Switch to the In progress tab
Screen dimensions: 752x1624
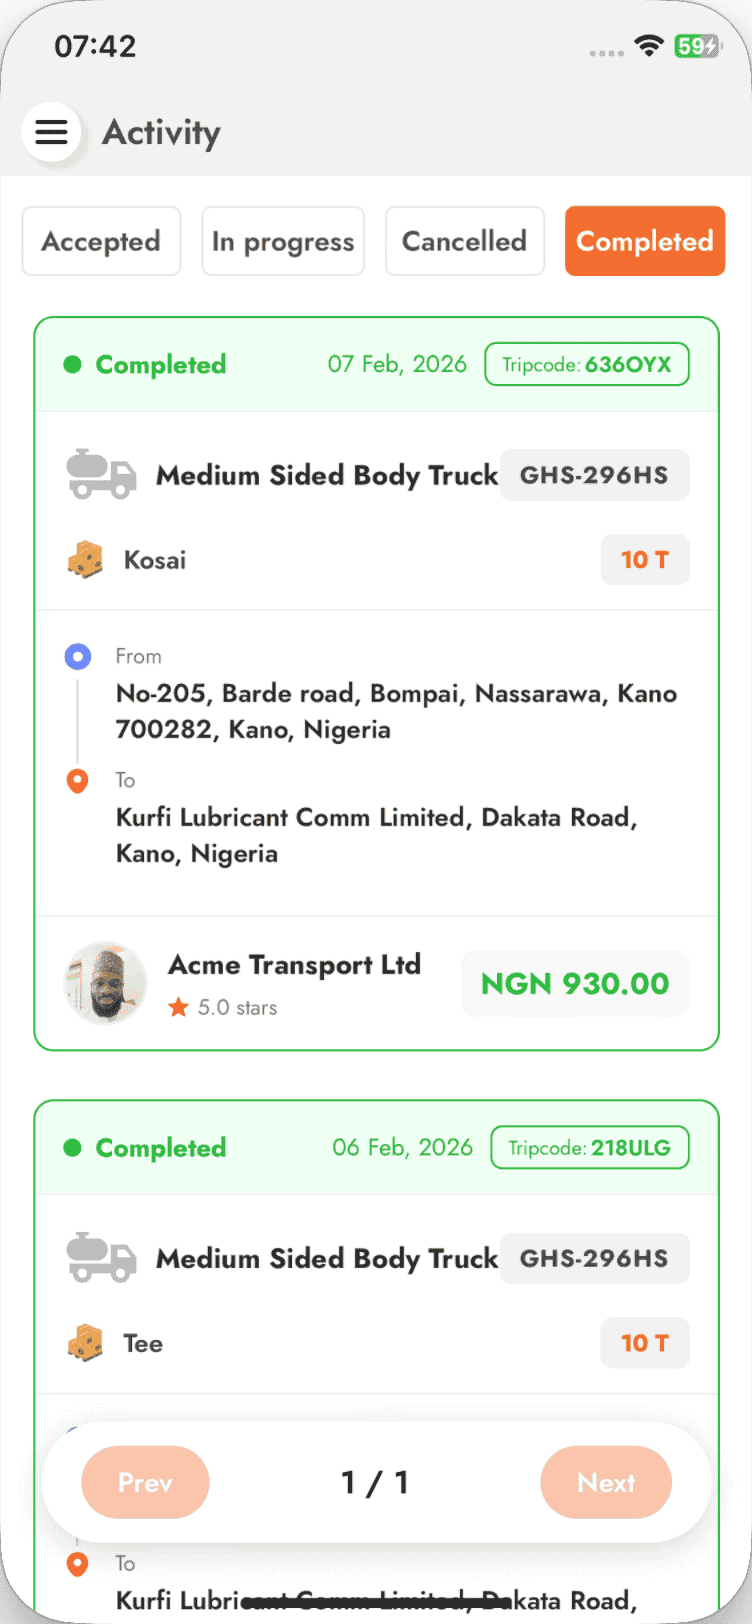coord(283,241)
